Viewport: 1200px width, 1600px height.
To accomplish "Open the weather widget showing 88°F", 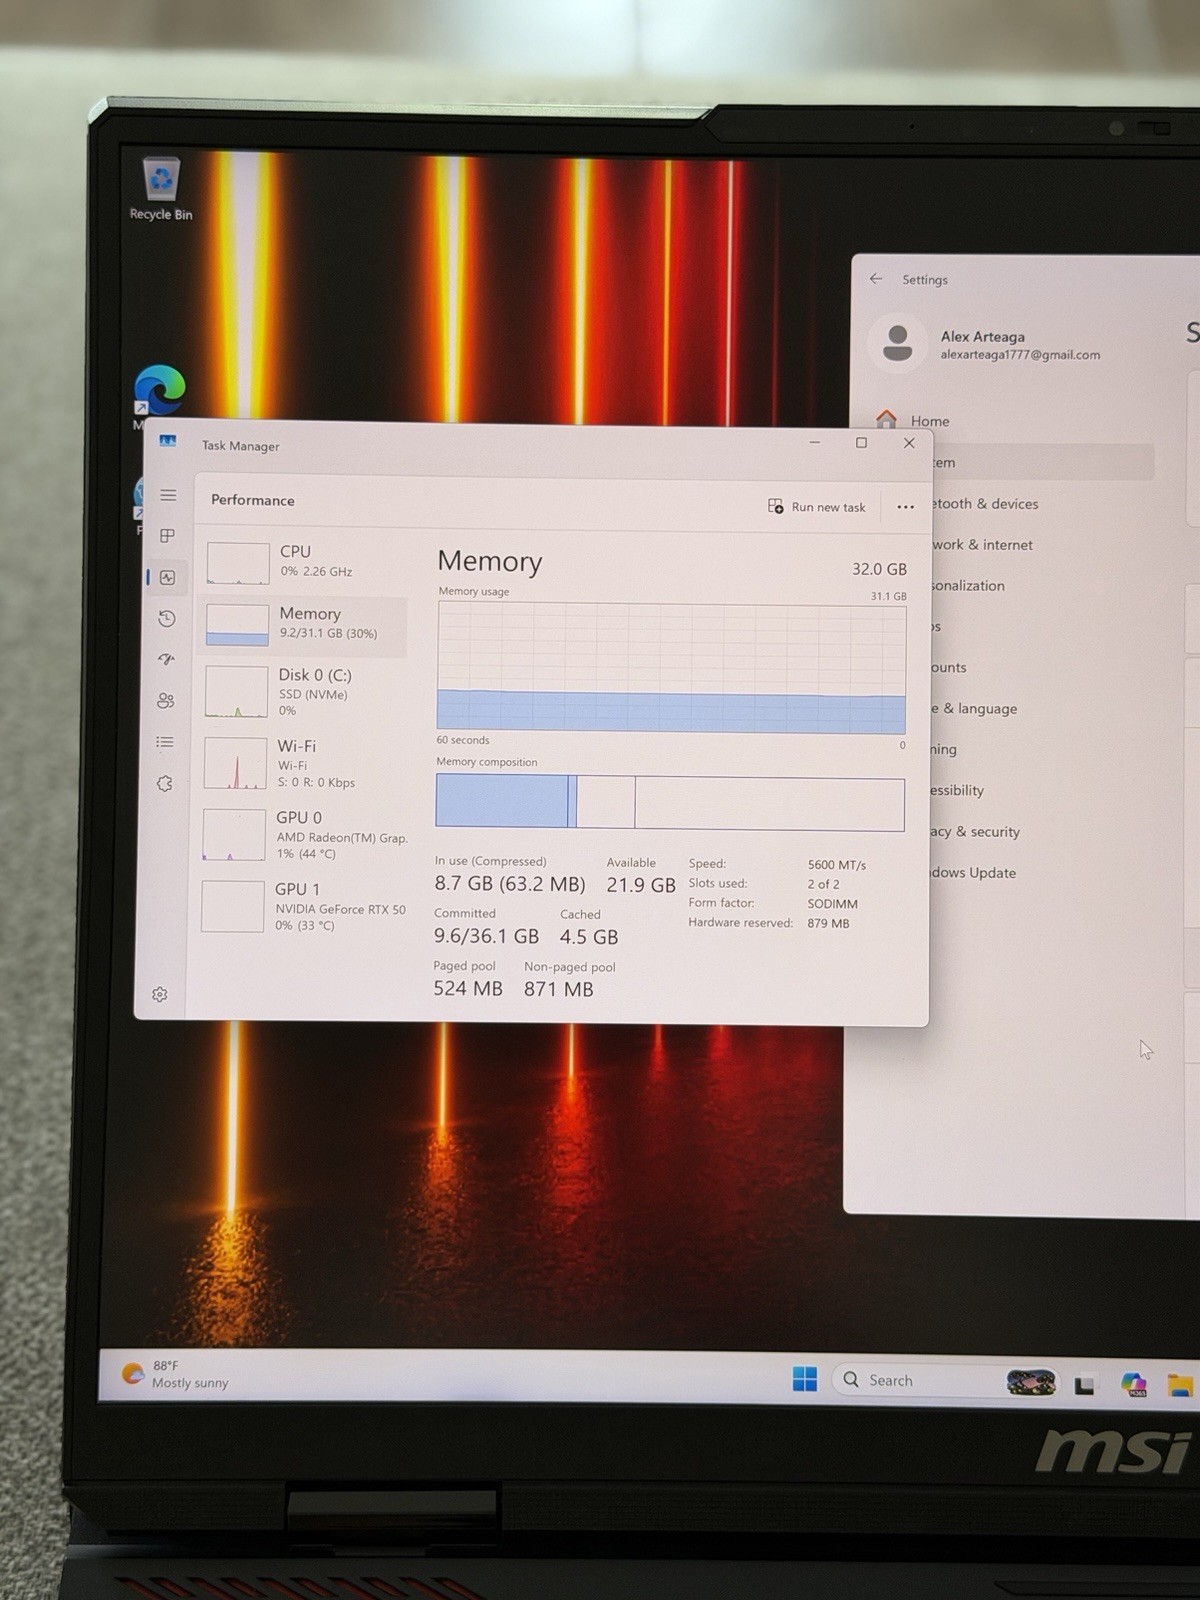I will pyautogui.click(x=176, y=1374).
